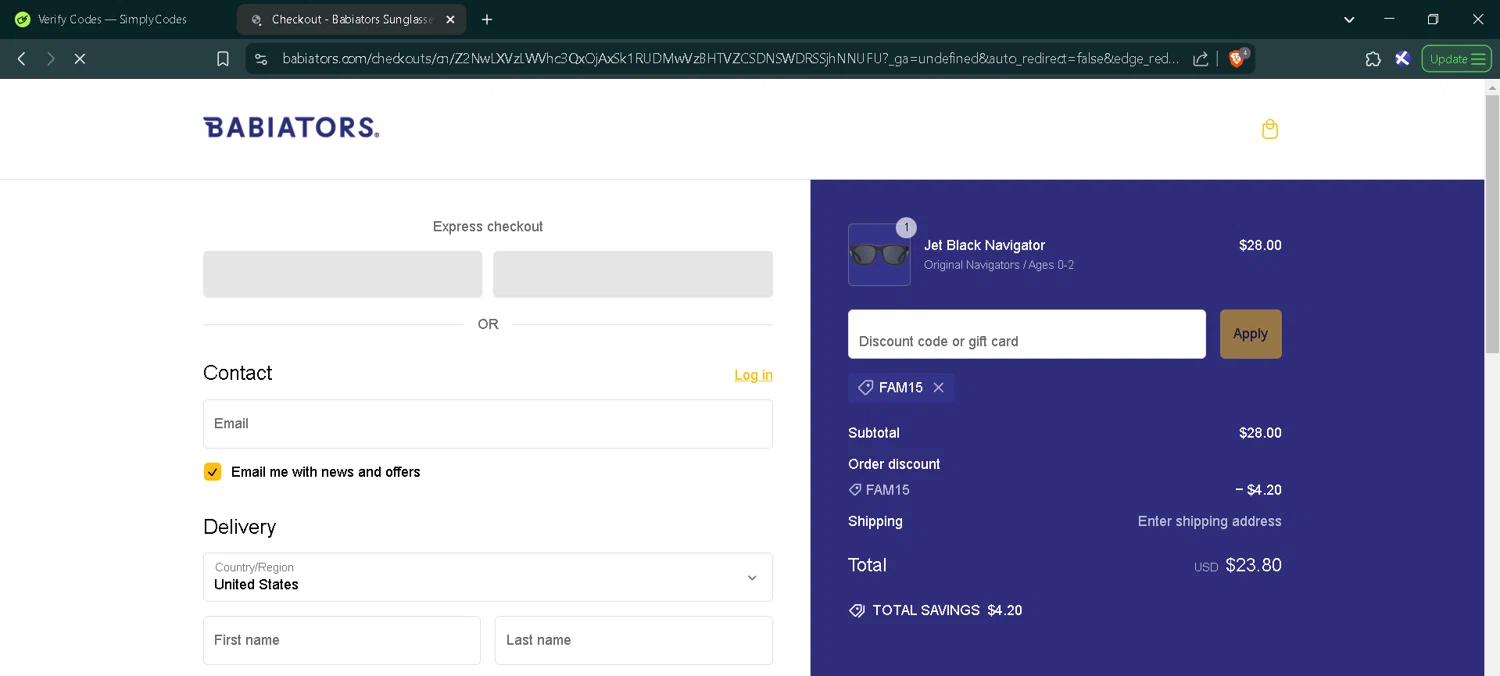Click the − $4.20 order discount amount
Screen dimensions: 1500x676
(1258, 490)
